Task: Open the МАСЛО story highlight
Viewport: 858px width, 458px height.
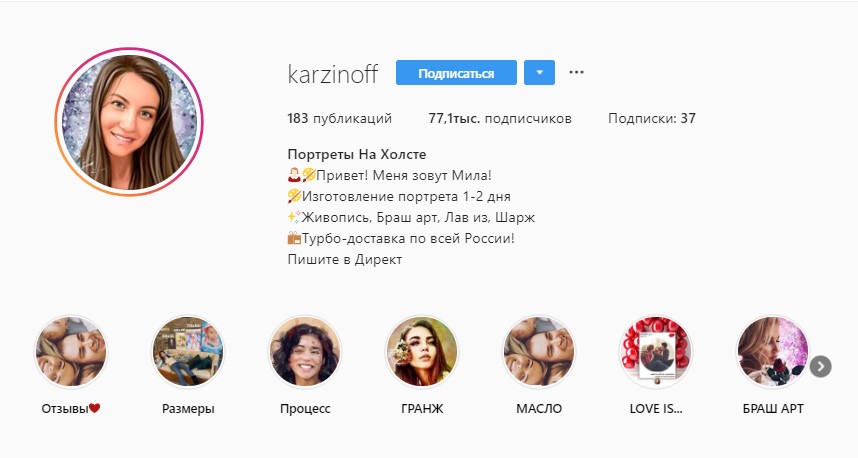Action: click(x=539, y=351)
